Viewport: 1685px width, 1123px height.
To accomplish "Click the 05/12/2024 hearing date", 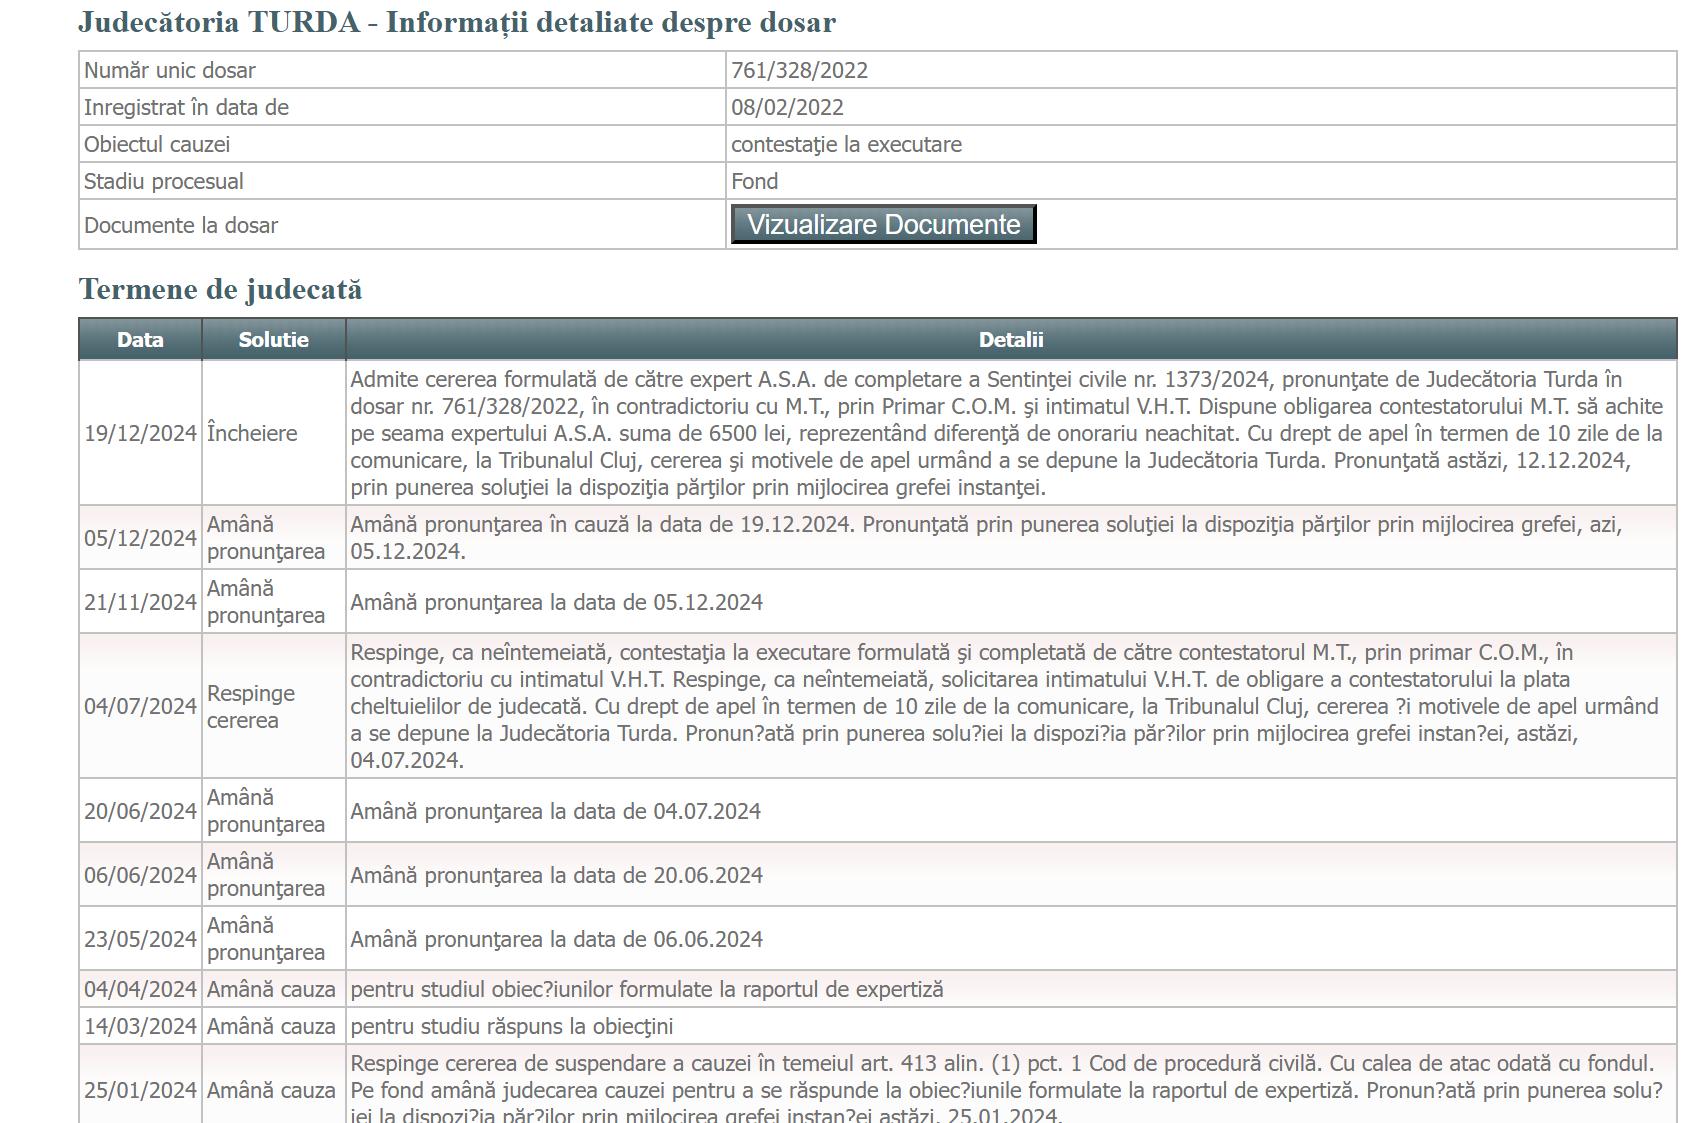I will [140, 538].
